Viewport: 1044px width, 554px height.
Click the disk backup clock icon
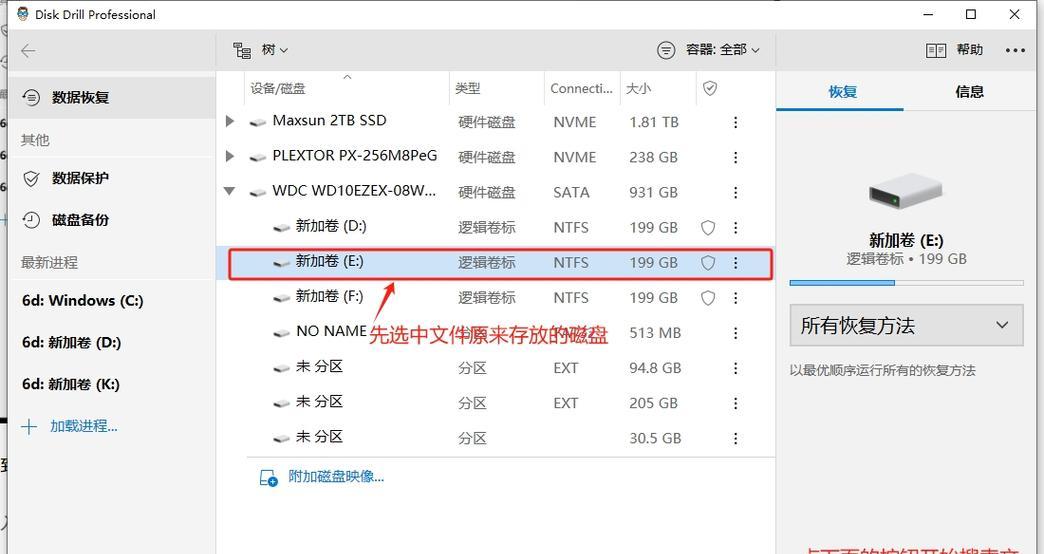pos(31,220)
